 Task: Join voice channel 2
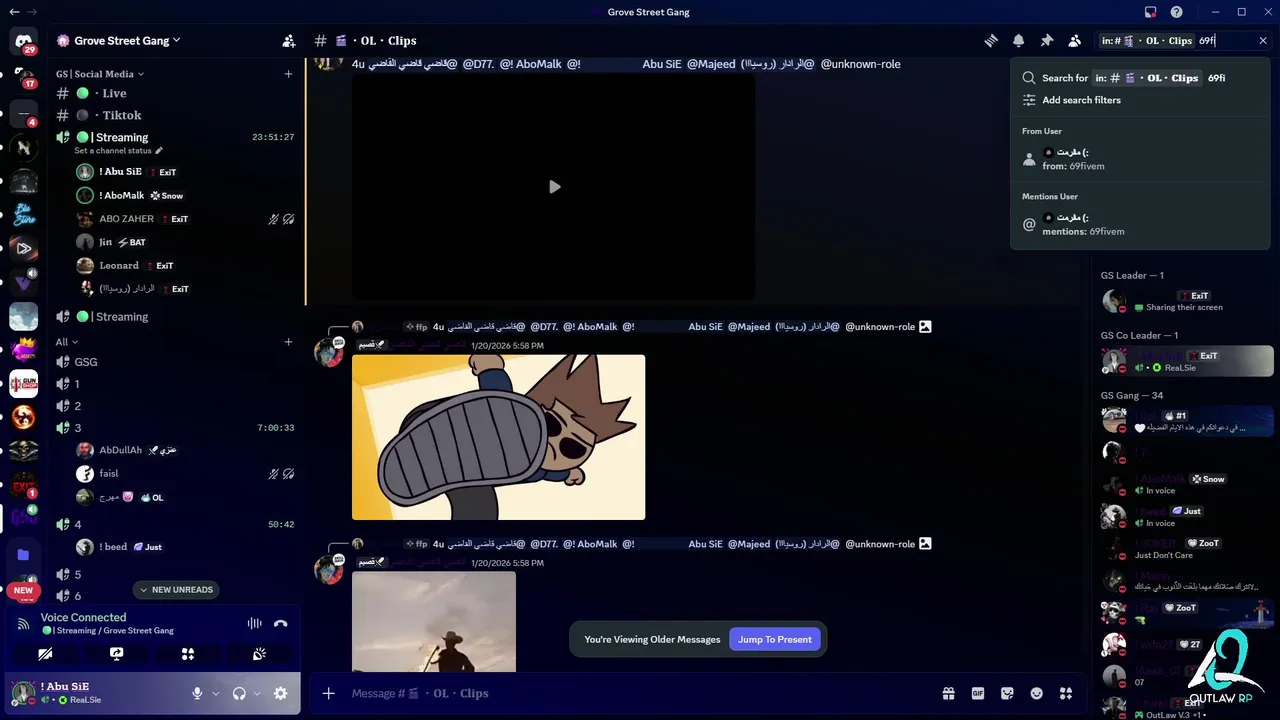point(176,406)
